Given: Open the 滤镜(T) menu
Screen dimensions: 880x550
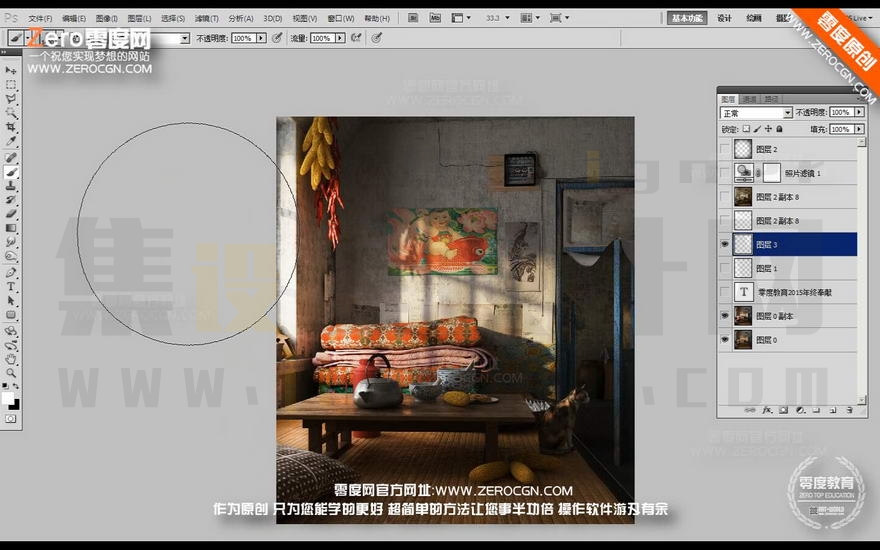Looking at the screenshot, I should 207,19.
